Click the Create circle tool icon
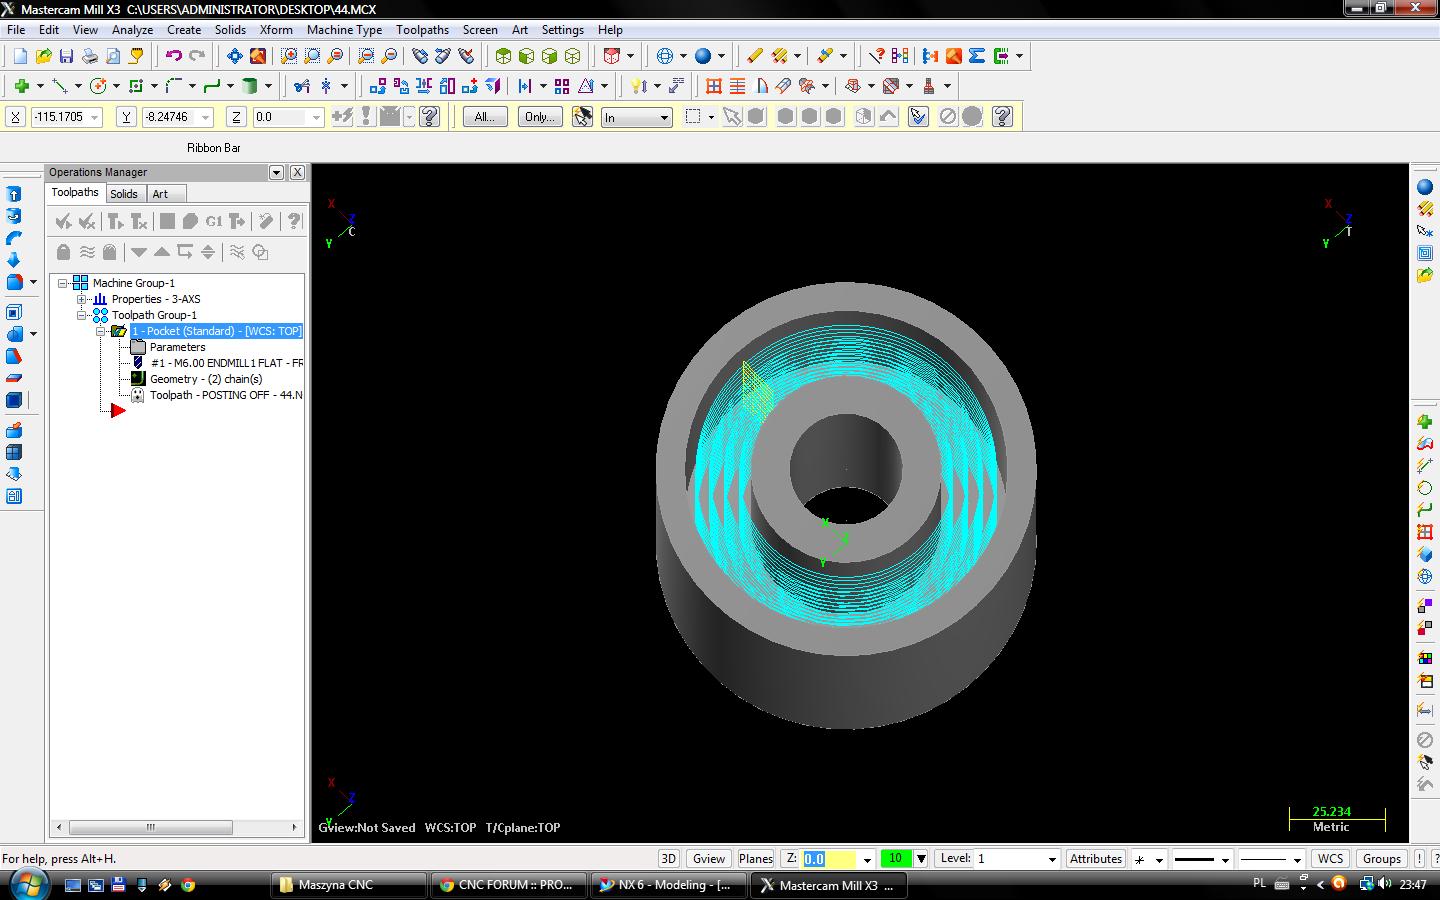1440x900 pixels. [98, 86]
